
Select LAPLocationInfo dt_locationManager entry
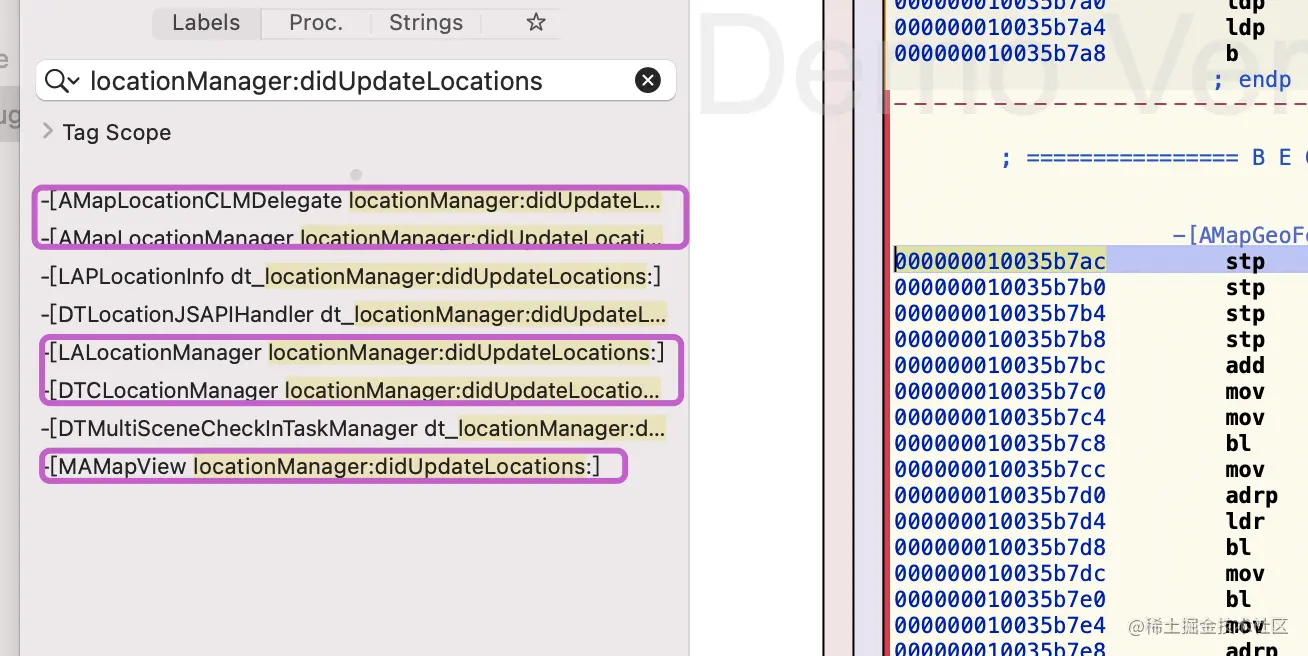(351, 276)
